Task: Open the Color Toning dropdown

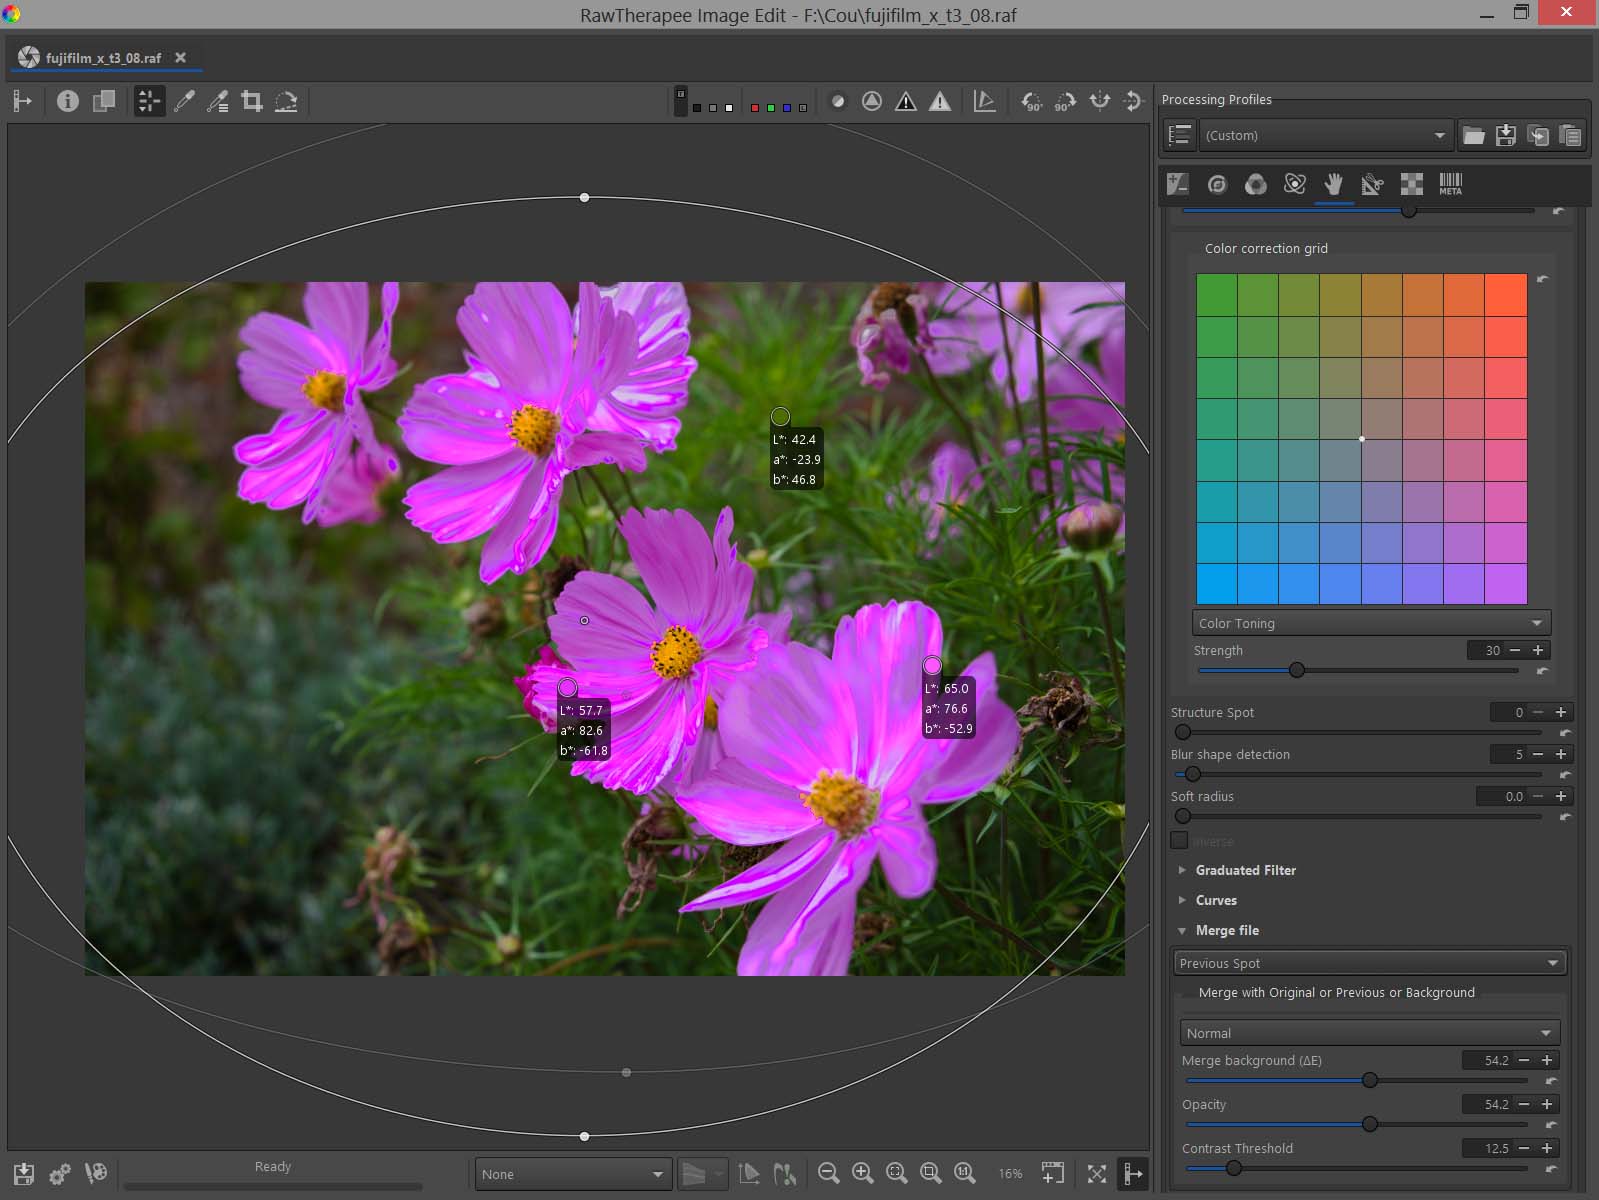Action: click(1370, 623)
